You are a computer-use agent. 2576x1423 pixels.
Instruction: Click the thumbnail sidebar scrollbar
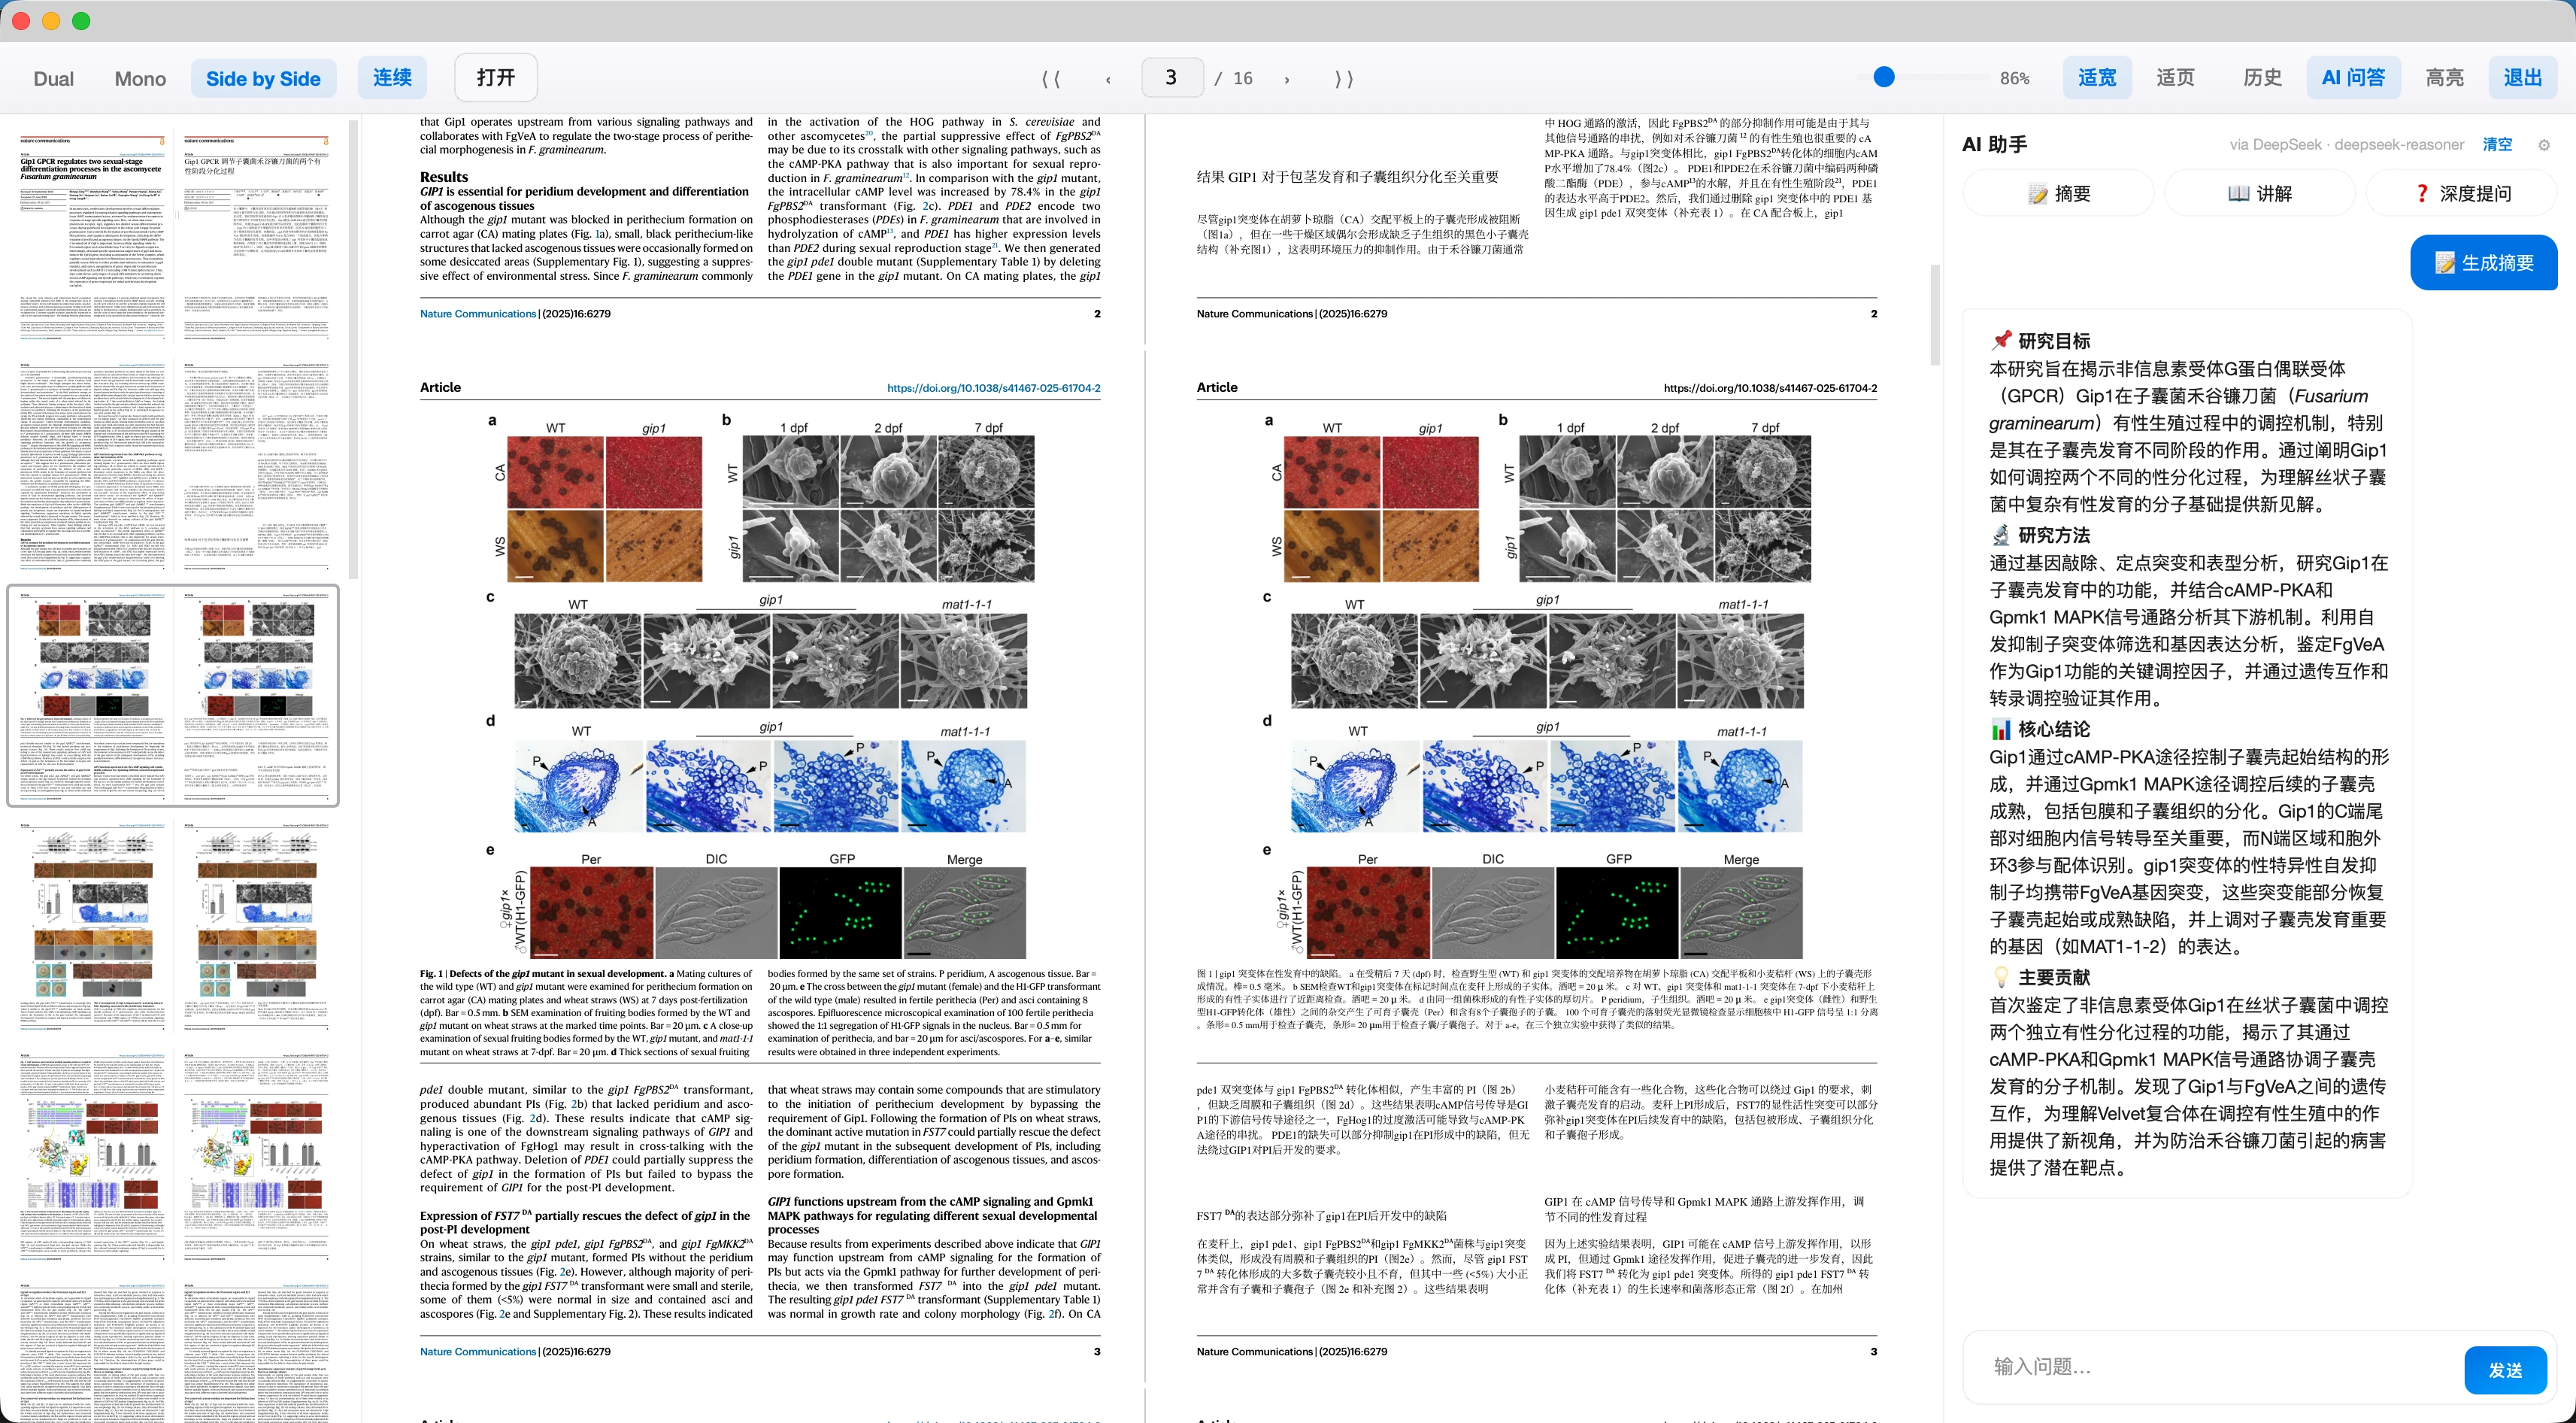coord(352,350)
